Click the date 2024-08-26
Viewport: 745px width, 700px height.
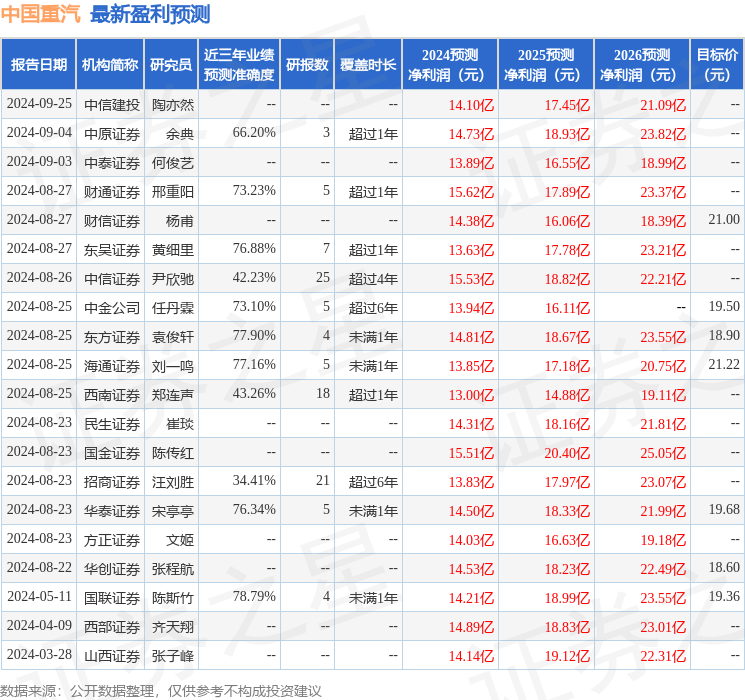coord(39,277)
